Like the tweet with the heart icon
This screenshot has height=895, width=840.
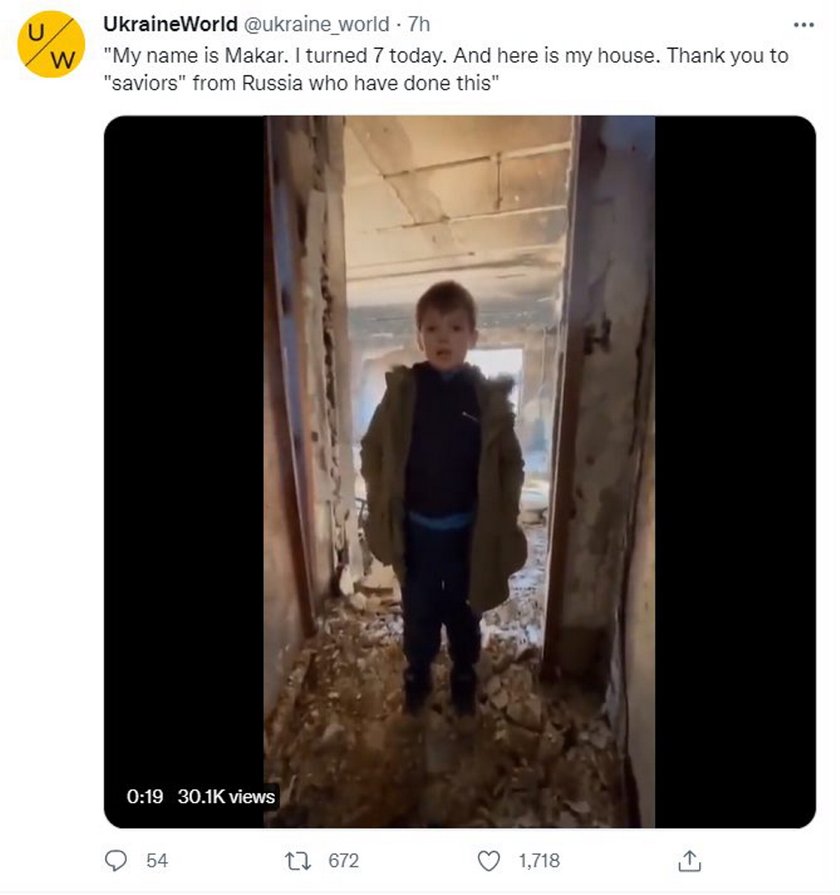click(488, 861)
